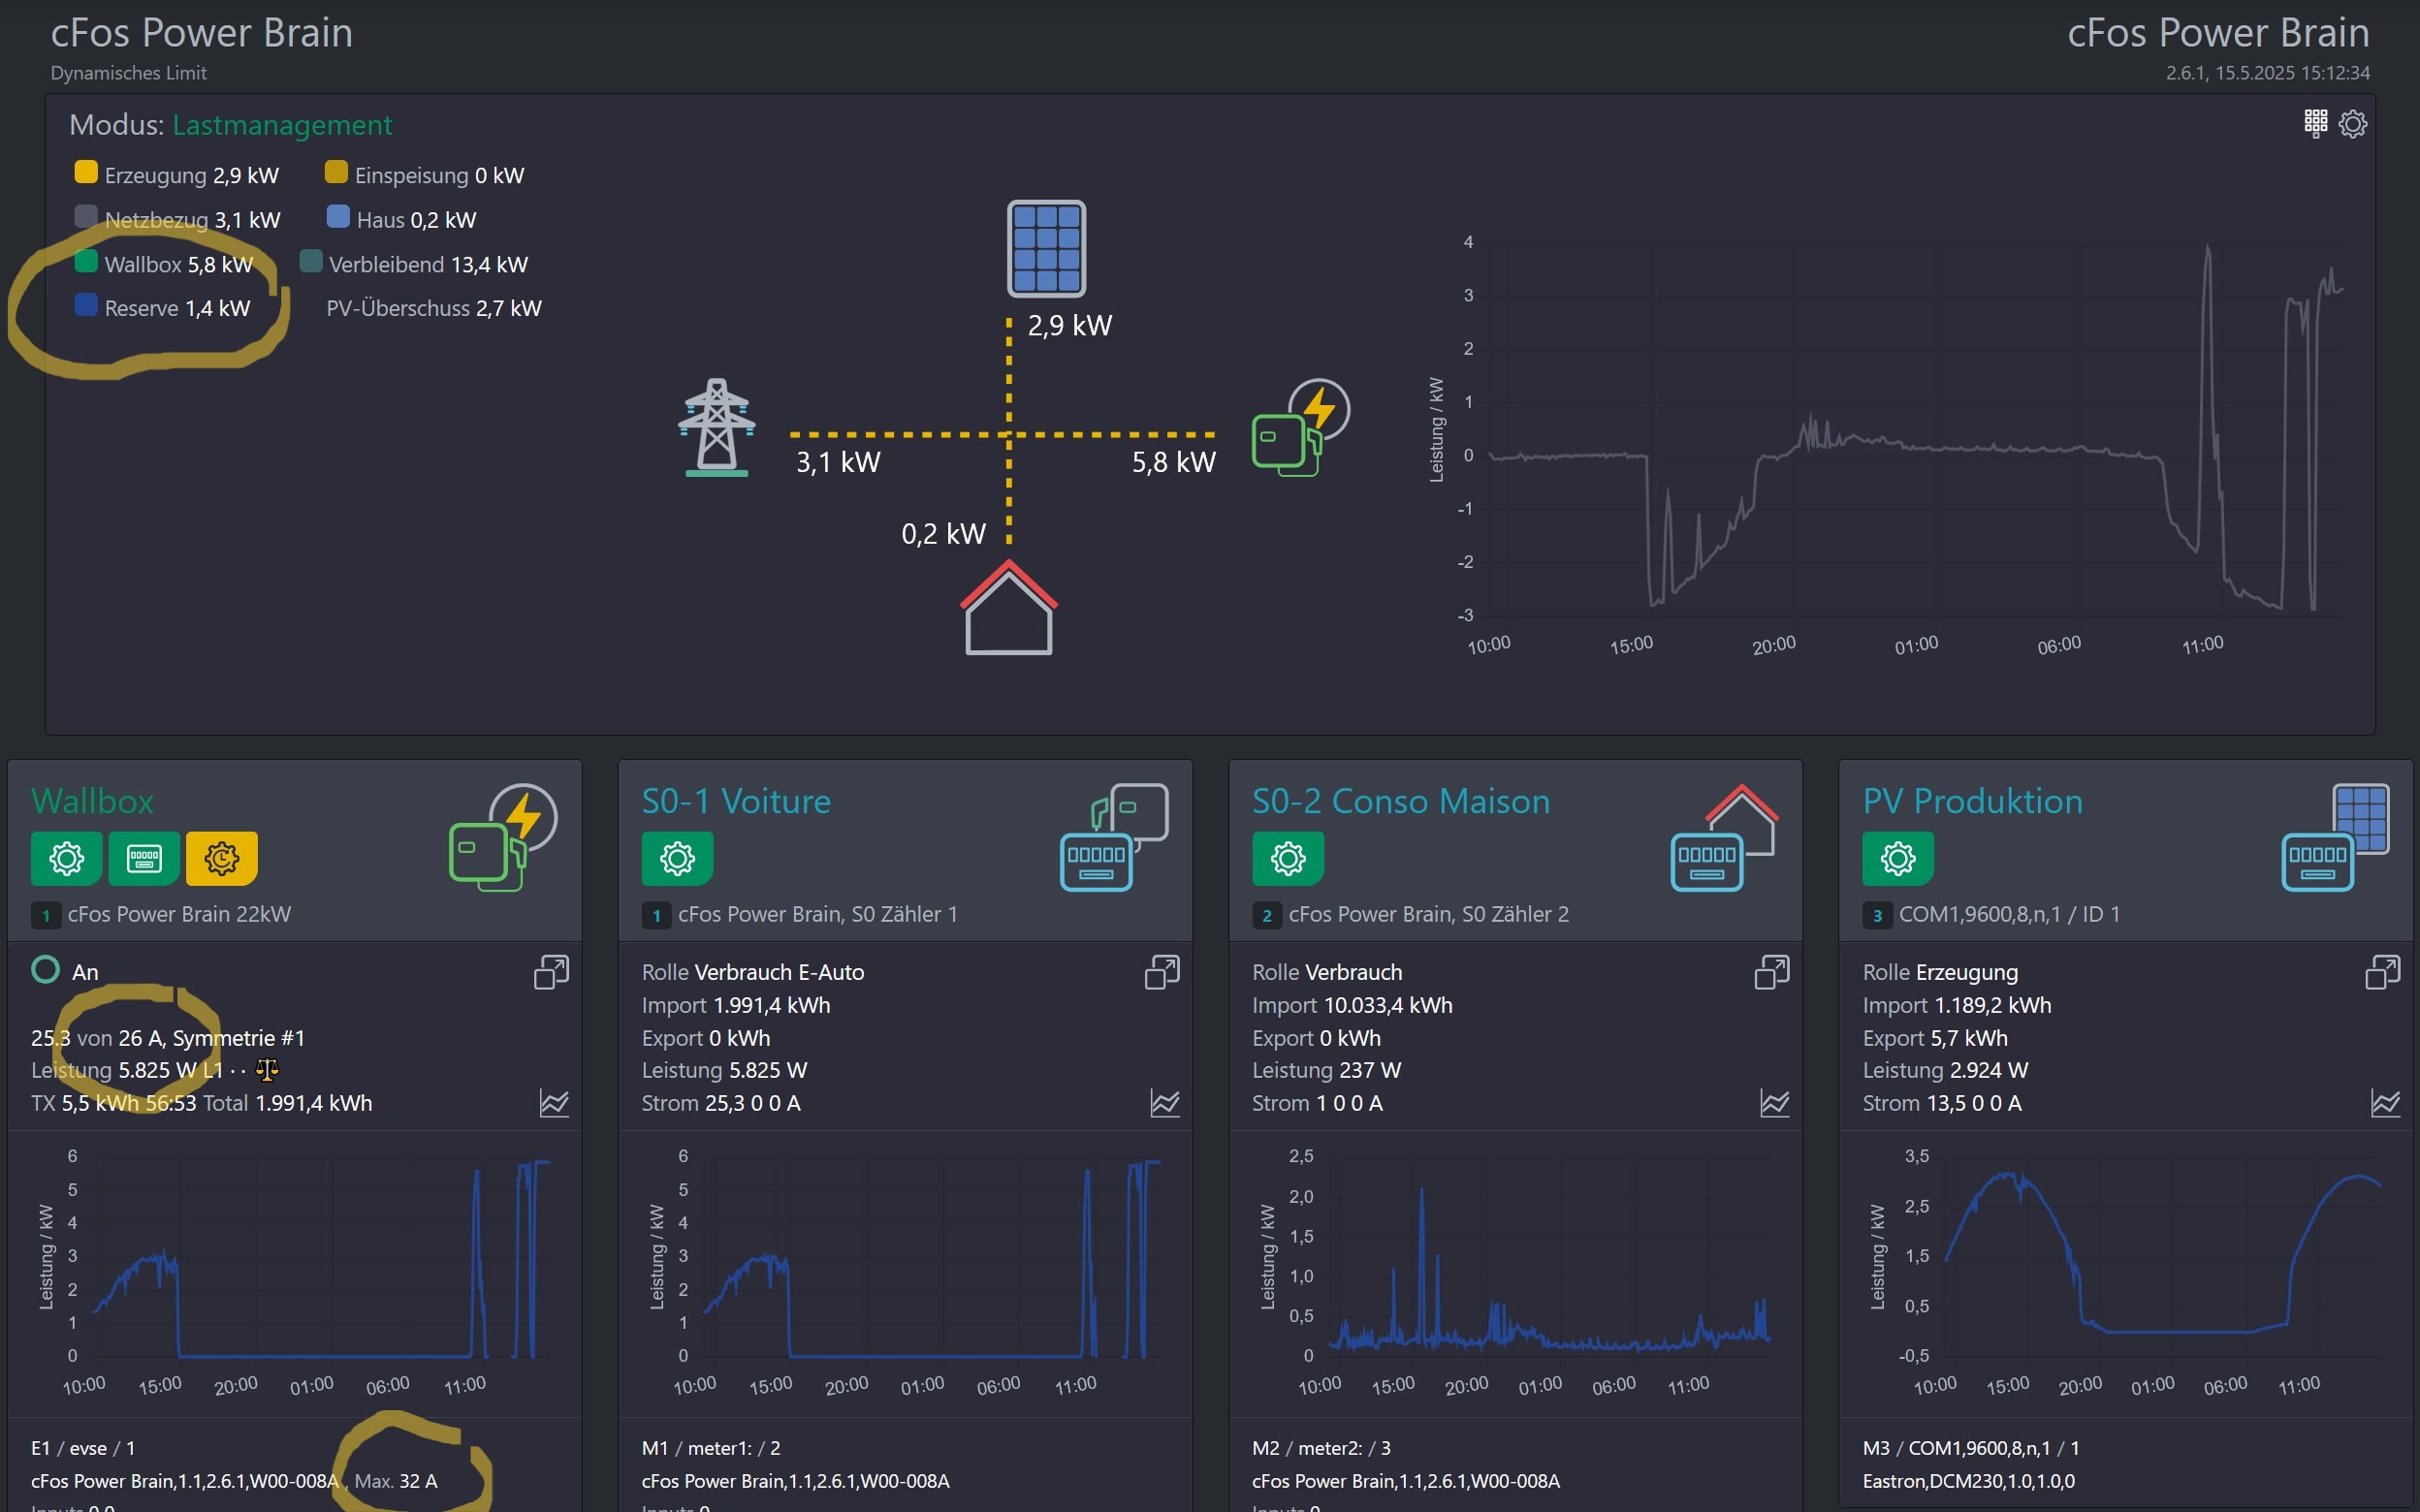Click 'cFos Power Brain 22kW' device label
The width and height of the screenshot is (2420, 1512).
tap(179, 914)
